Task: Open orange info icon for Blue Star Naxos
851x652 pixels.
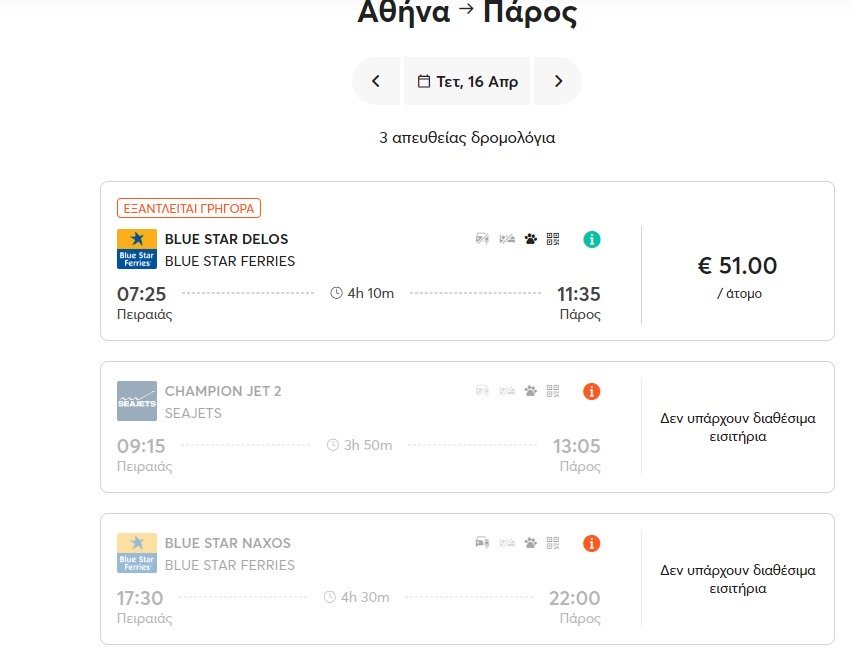Action: [592, 543]
